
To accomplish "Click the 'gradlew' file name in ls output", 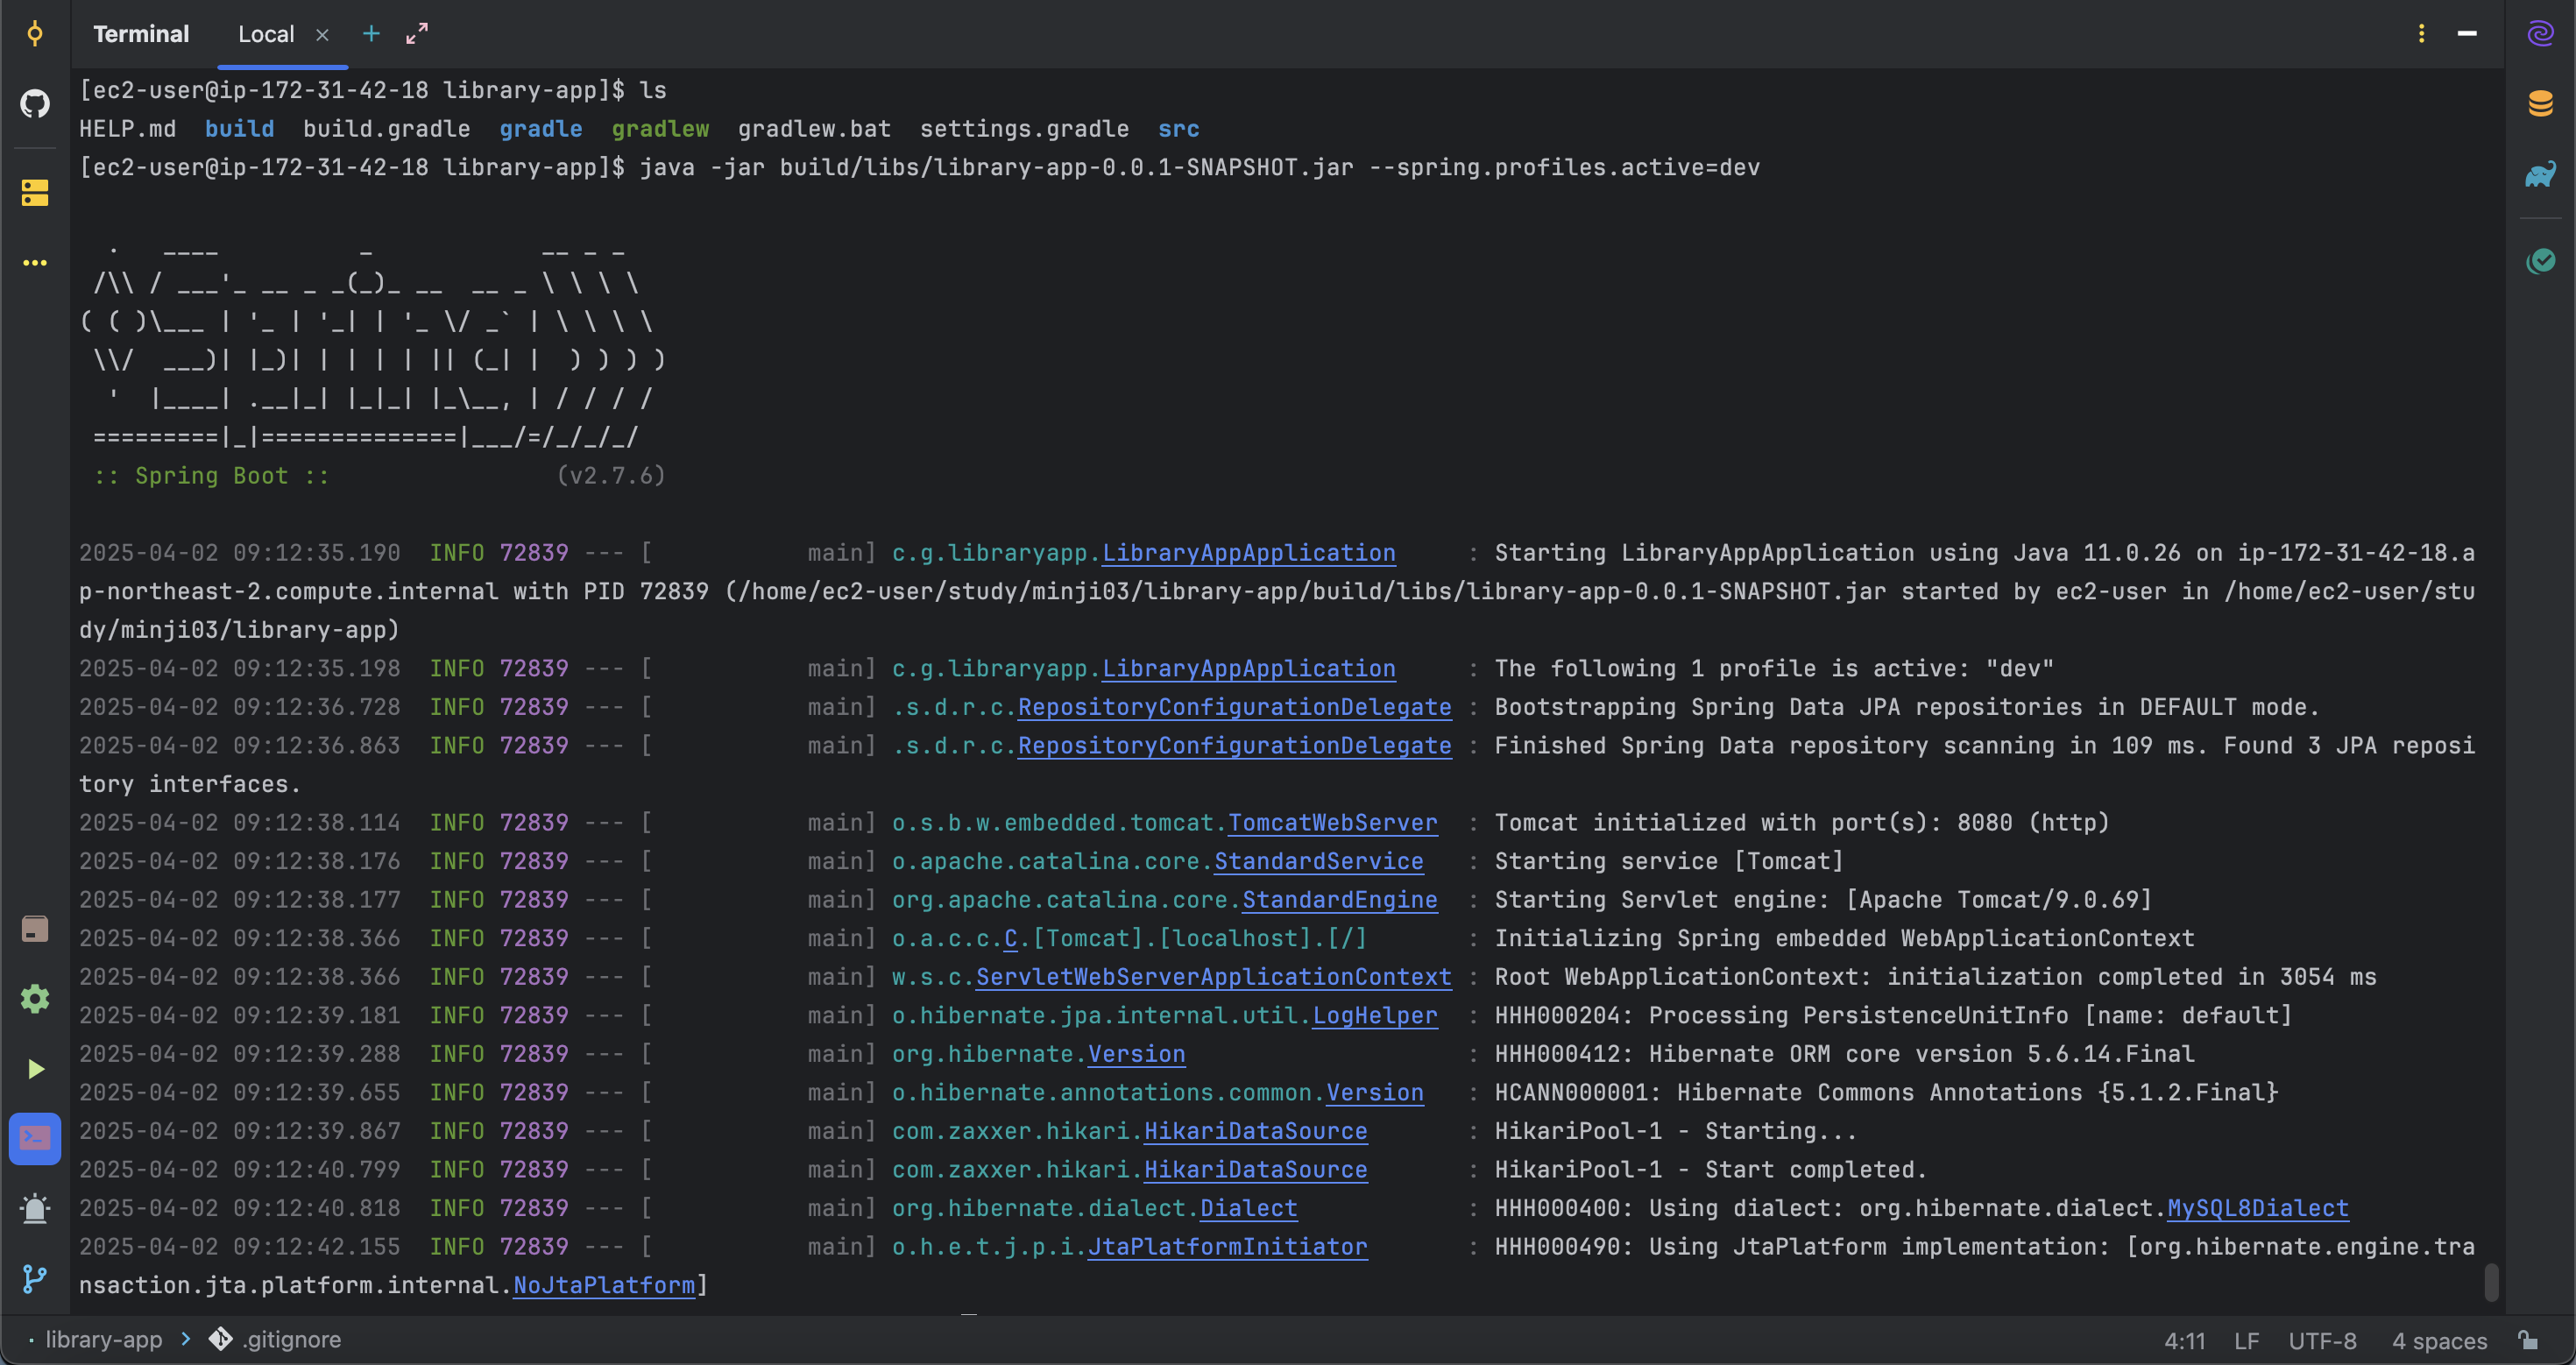I will tap(660, 129).
